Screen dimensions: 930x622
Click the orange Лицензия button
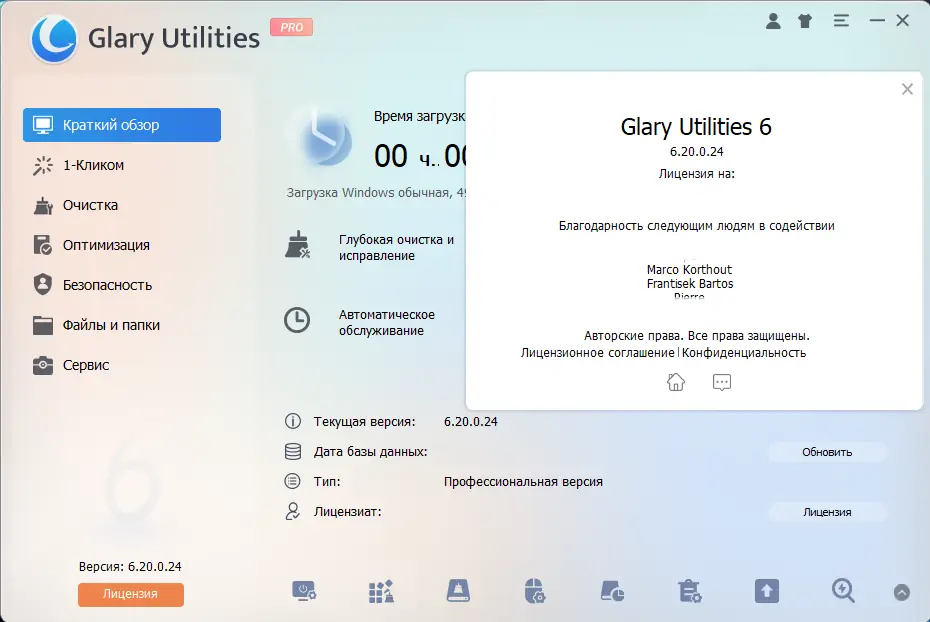(x=130, y=594)
